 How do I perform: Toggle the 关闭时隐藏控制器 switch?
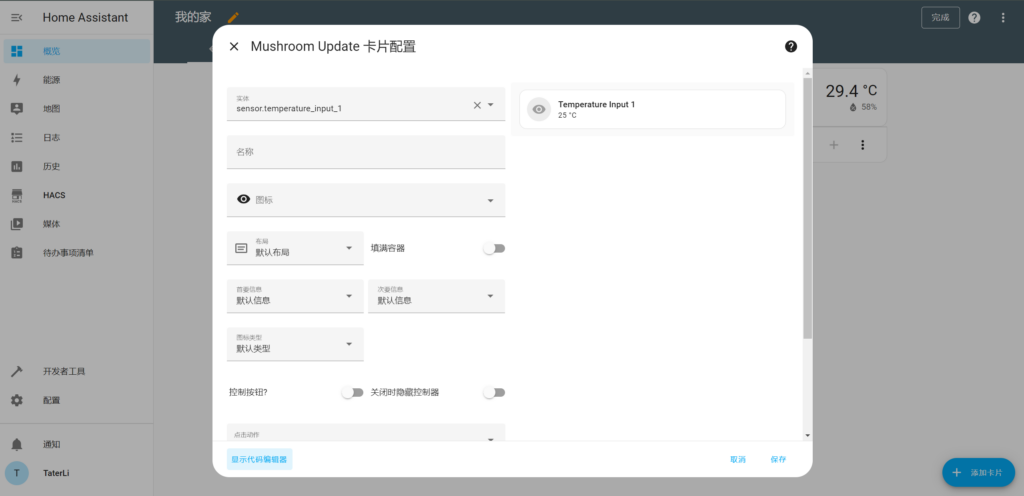coord(494,393)
